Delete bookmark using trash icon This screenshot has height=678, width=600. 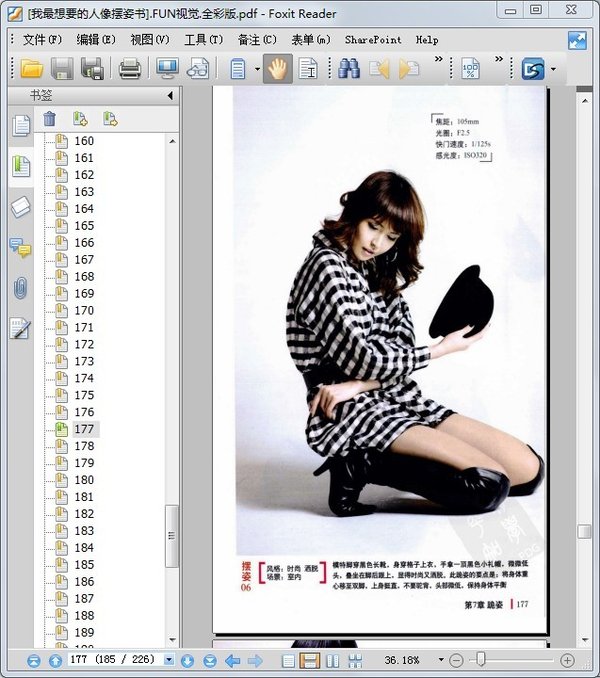(50, 119)
